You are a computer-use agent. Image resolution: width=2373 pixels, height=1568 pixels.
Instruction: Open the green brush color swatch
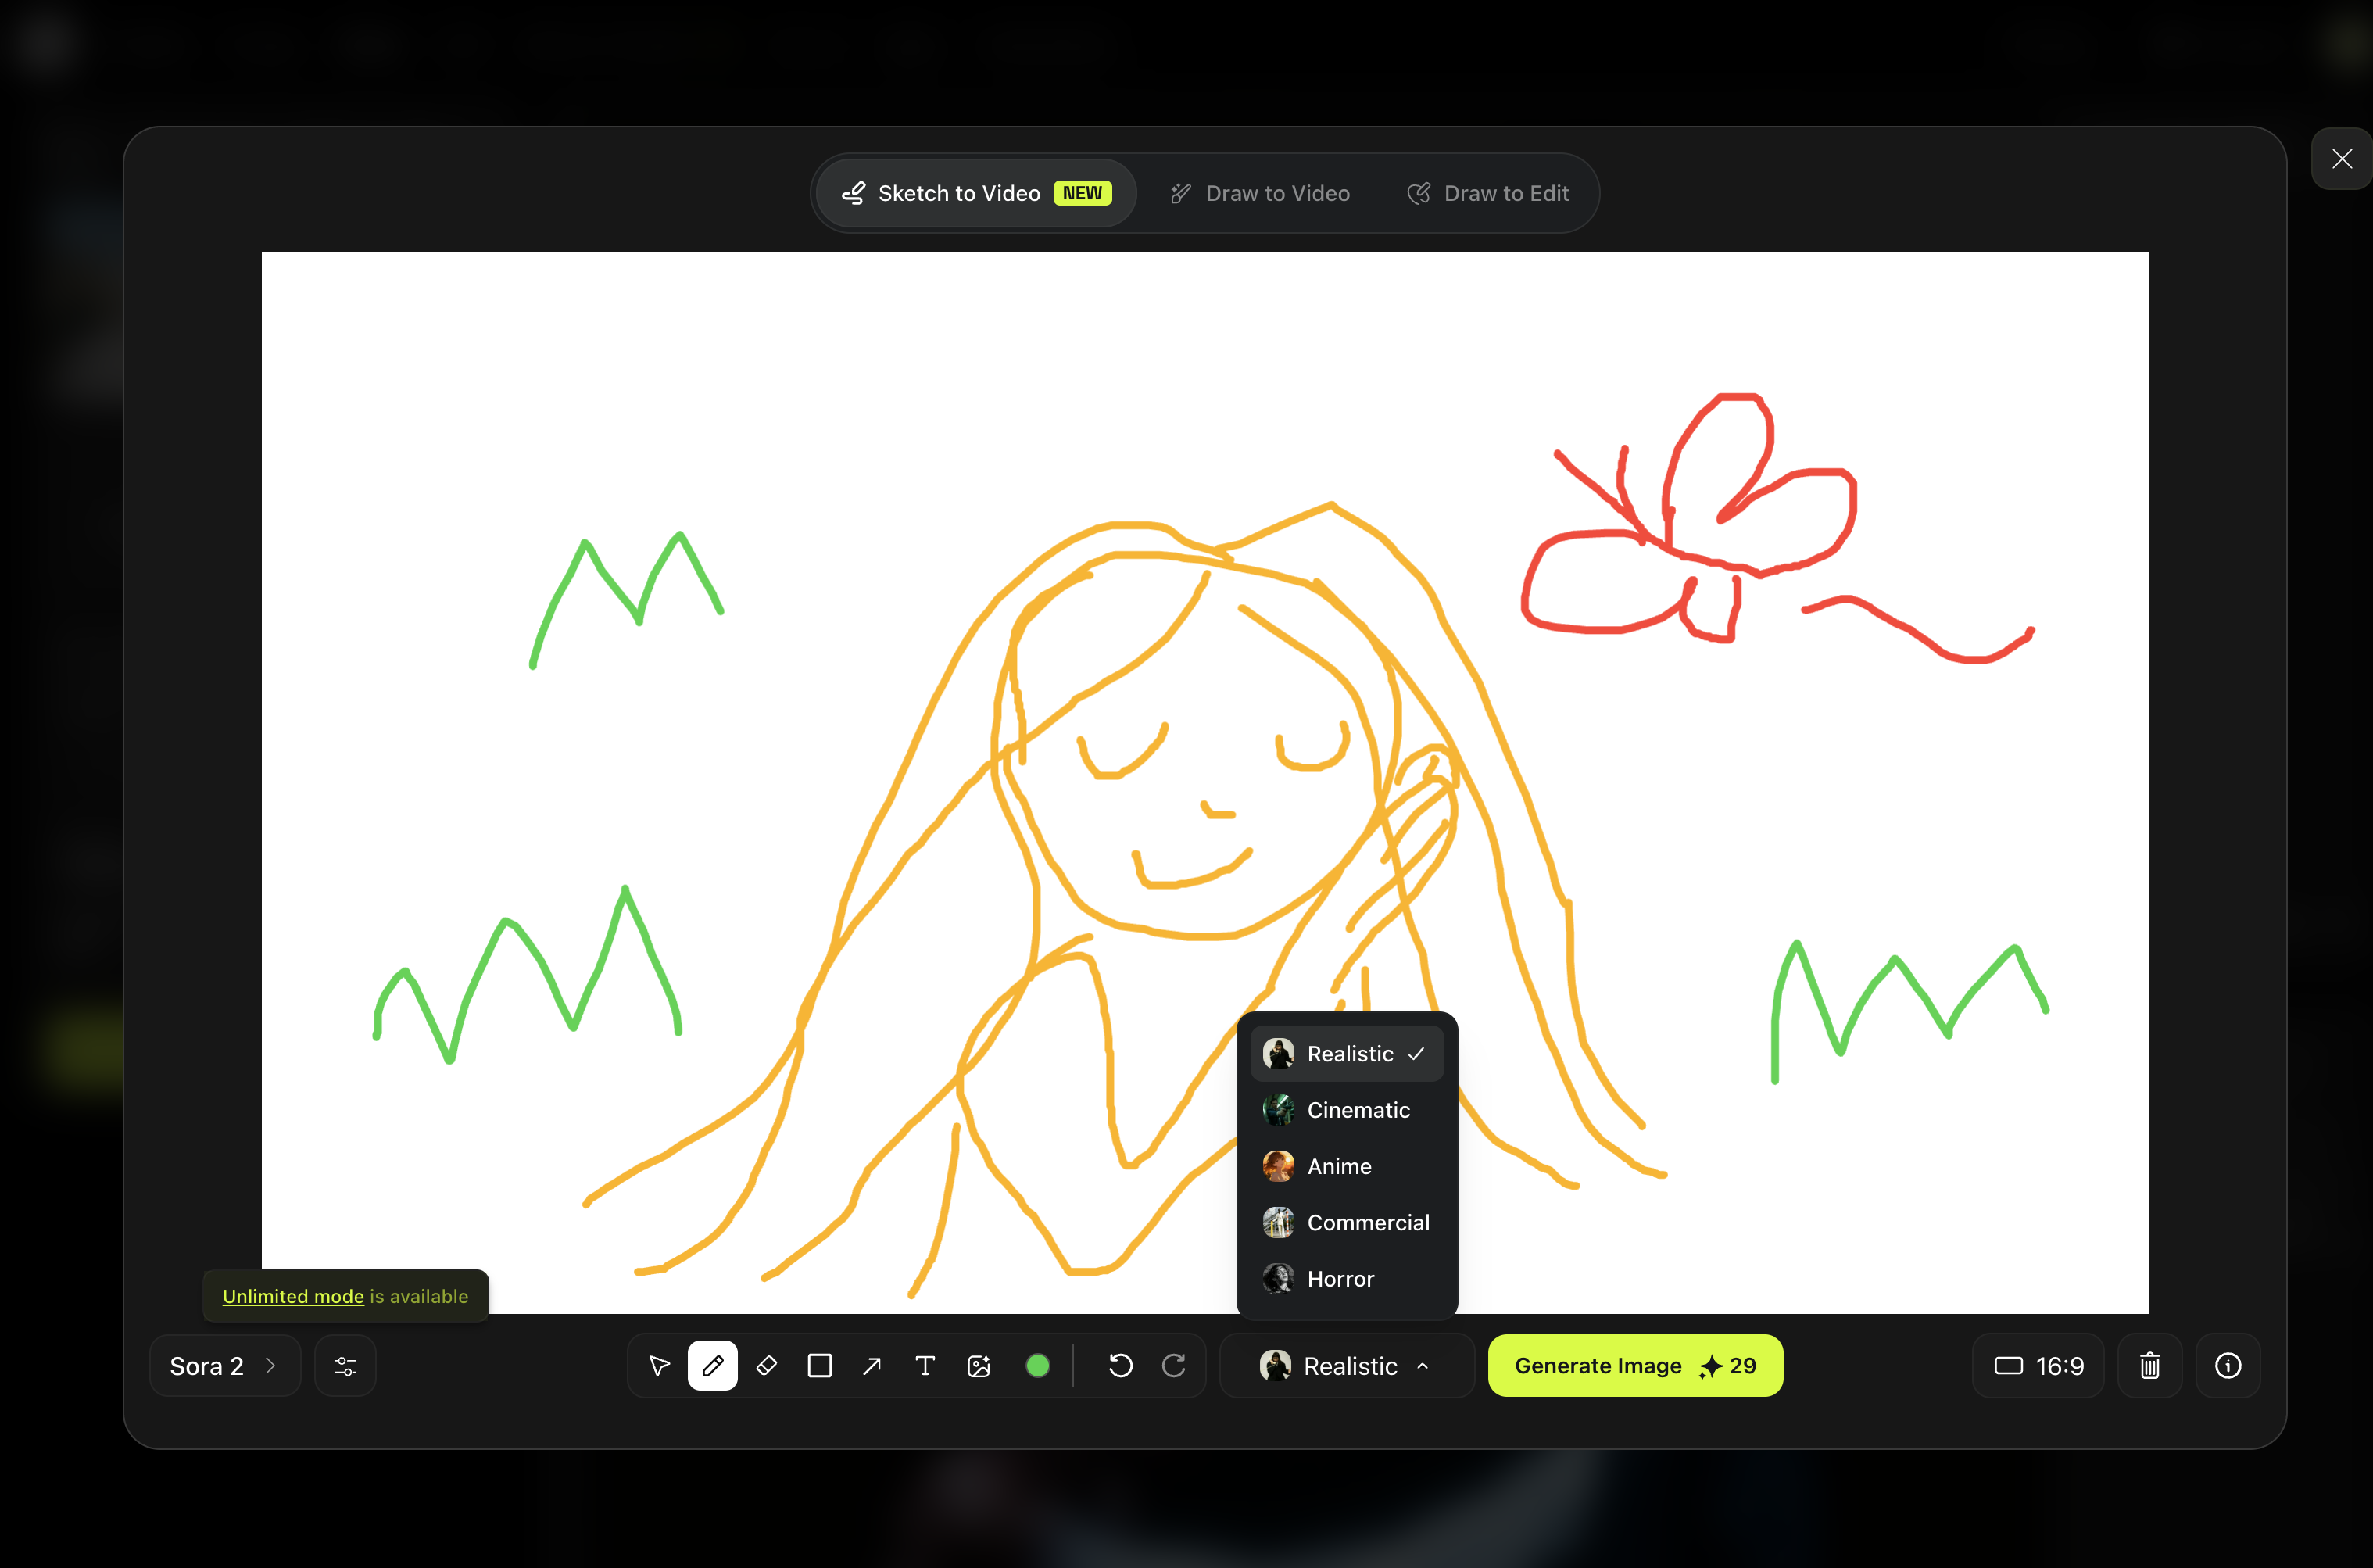pyautogui.click(x=1038, y=1366)
